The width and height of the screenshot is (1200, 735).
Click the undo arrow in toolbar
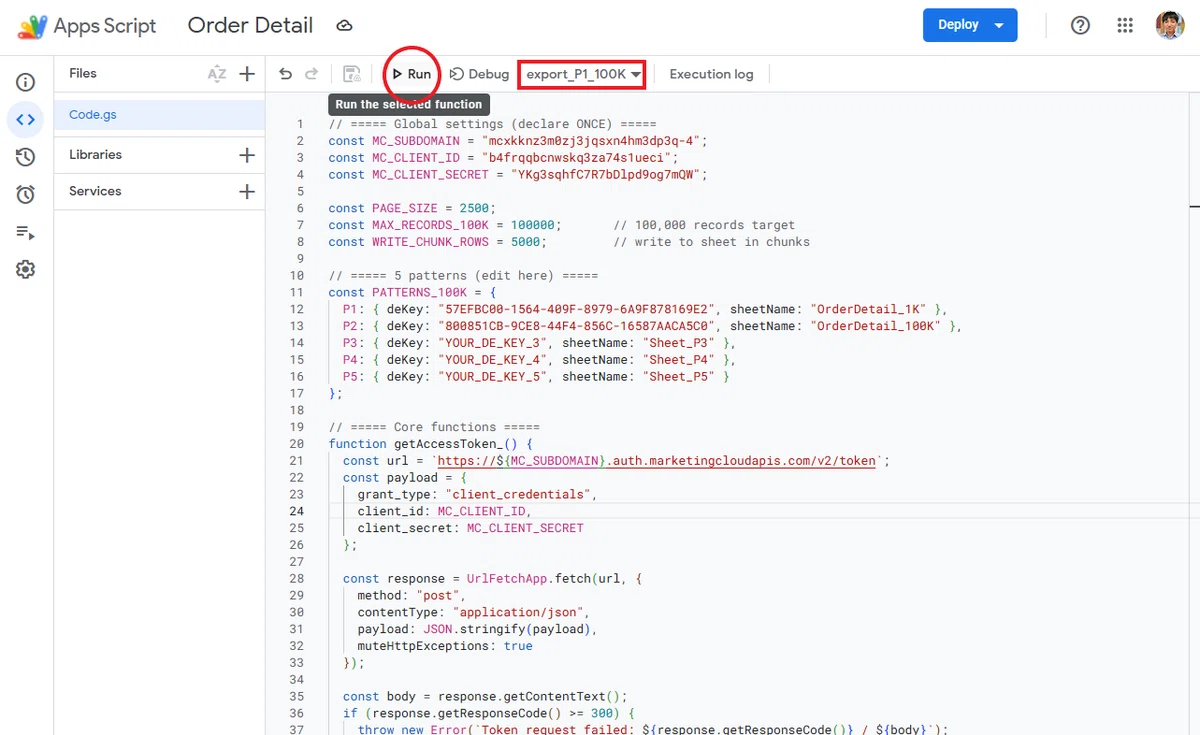(x=286, y=74)
